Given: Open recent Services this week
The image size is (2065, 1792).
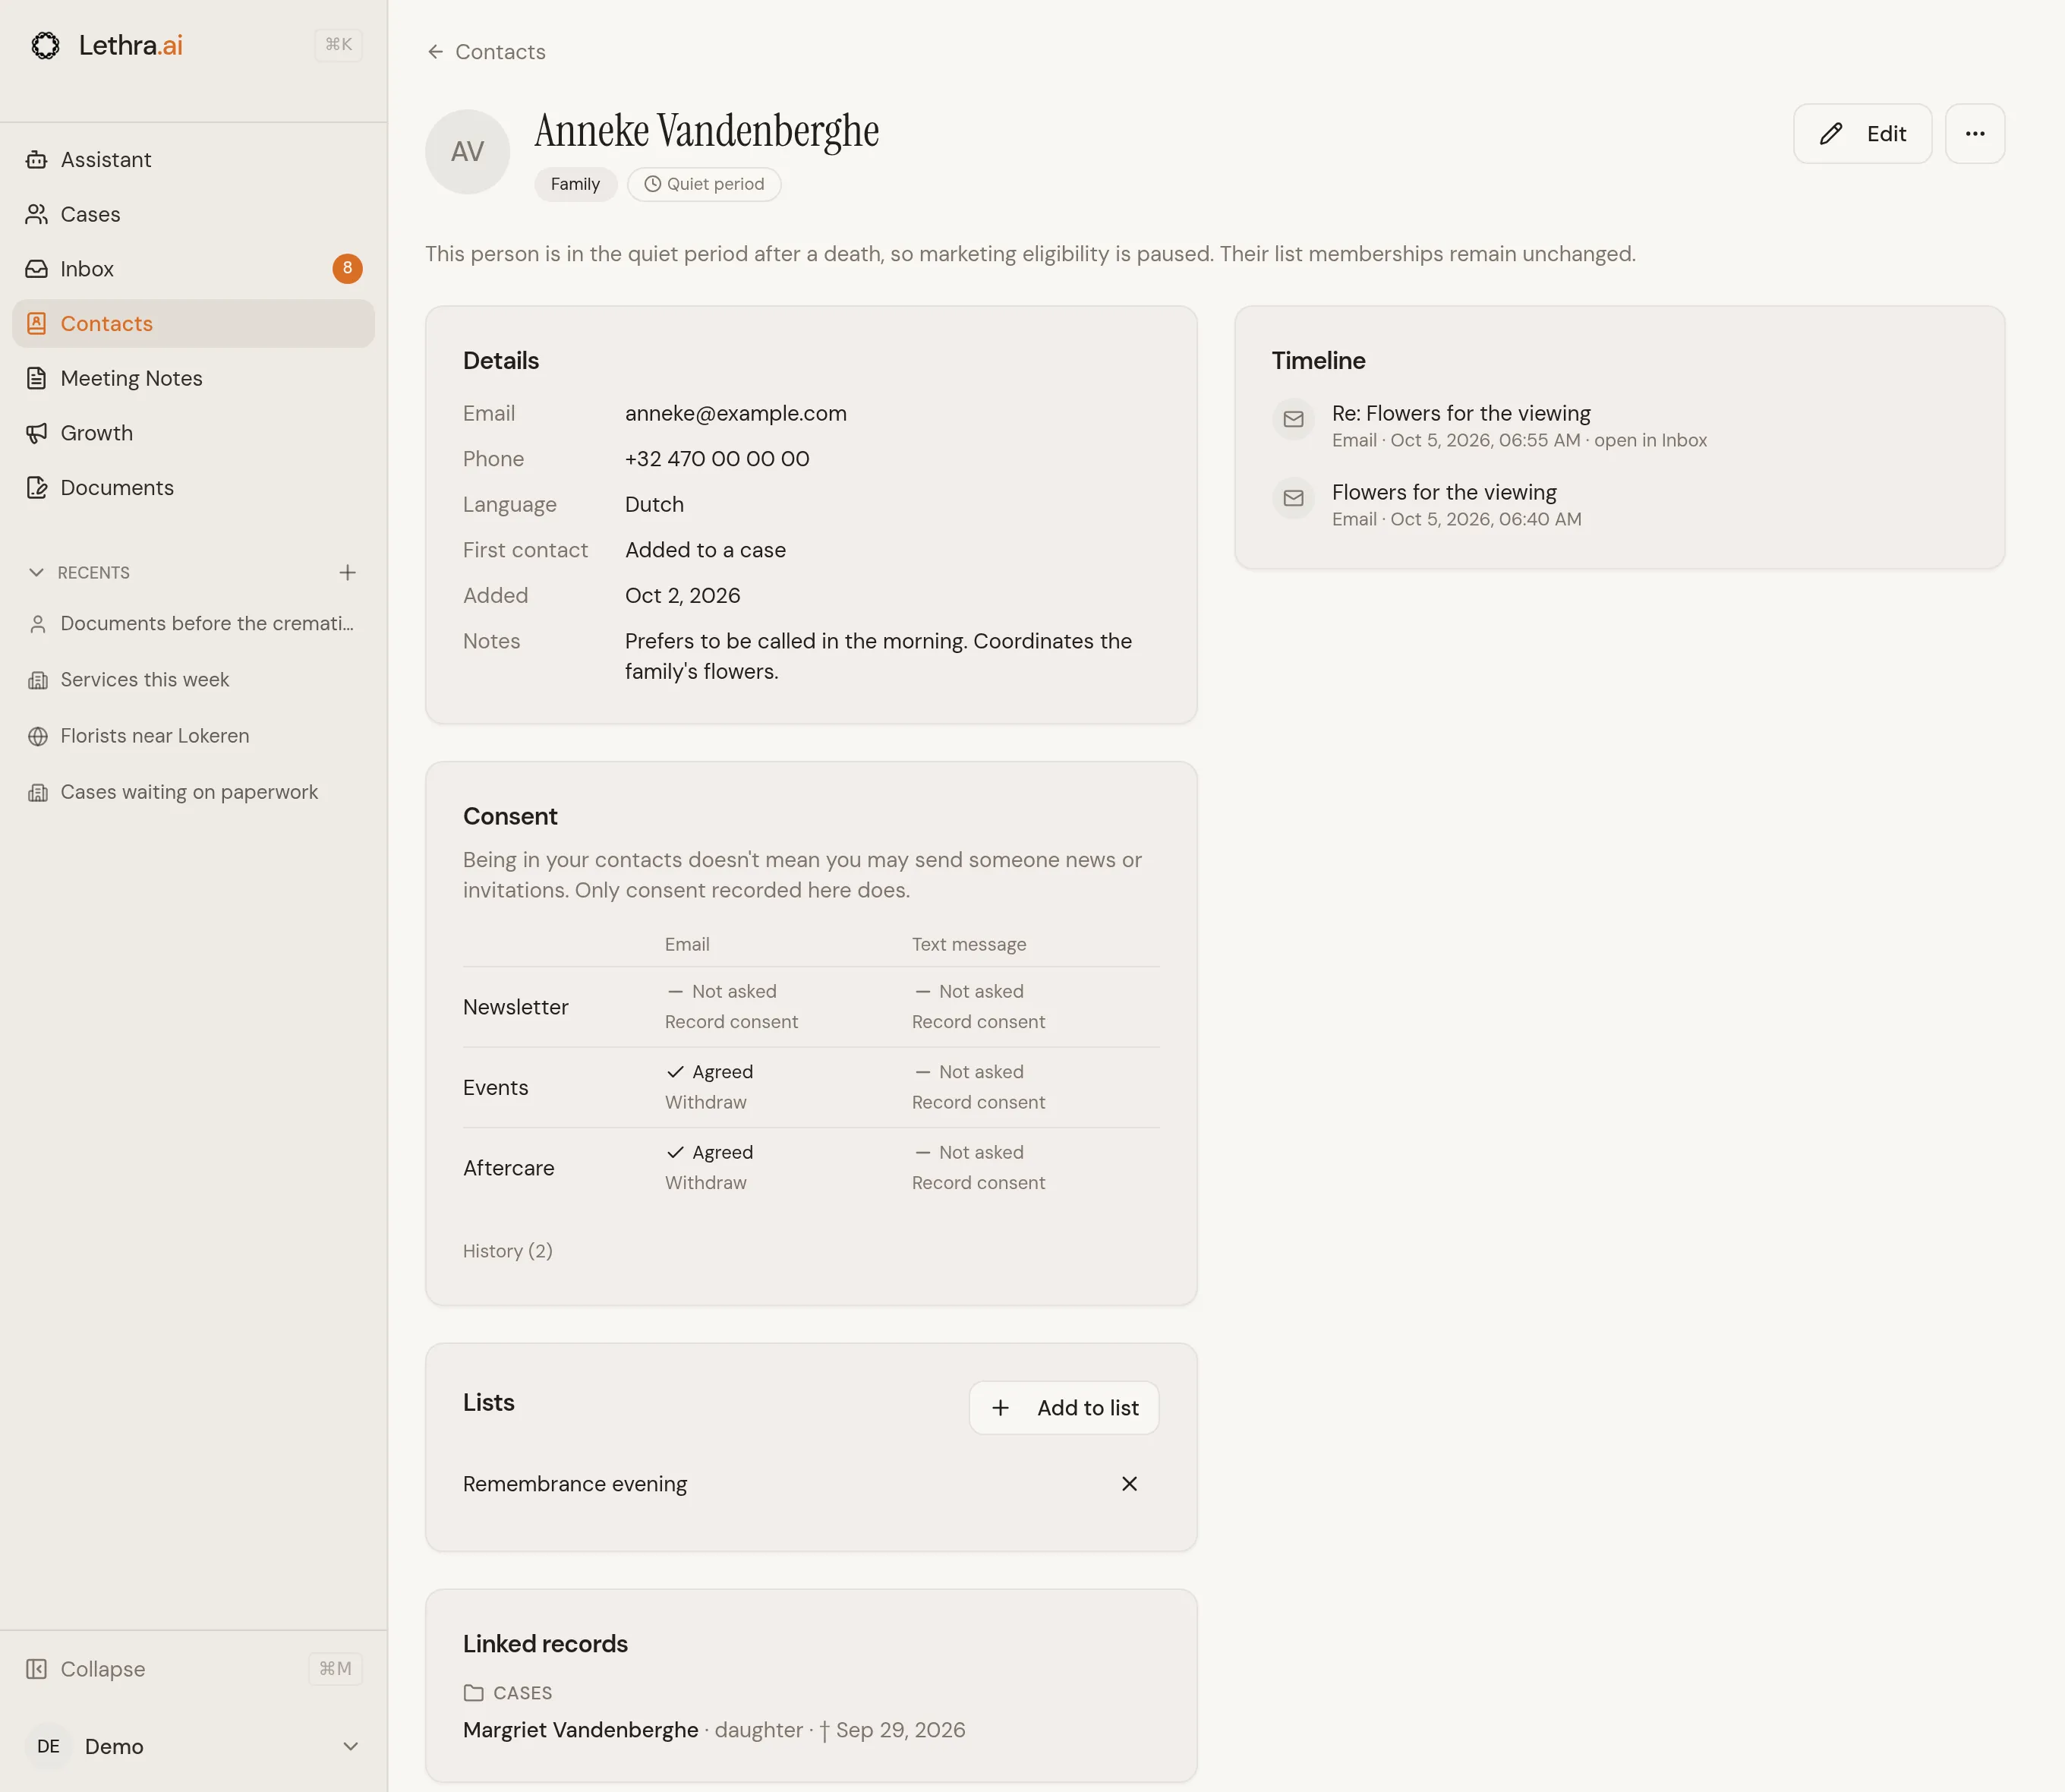Looking at the screenshot, I should [x=193, y=680].
